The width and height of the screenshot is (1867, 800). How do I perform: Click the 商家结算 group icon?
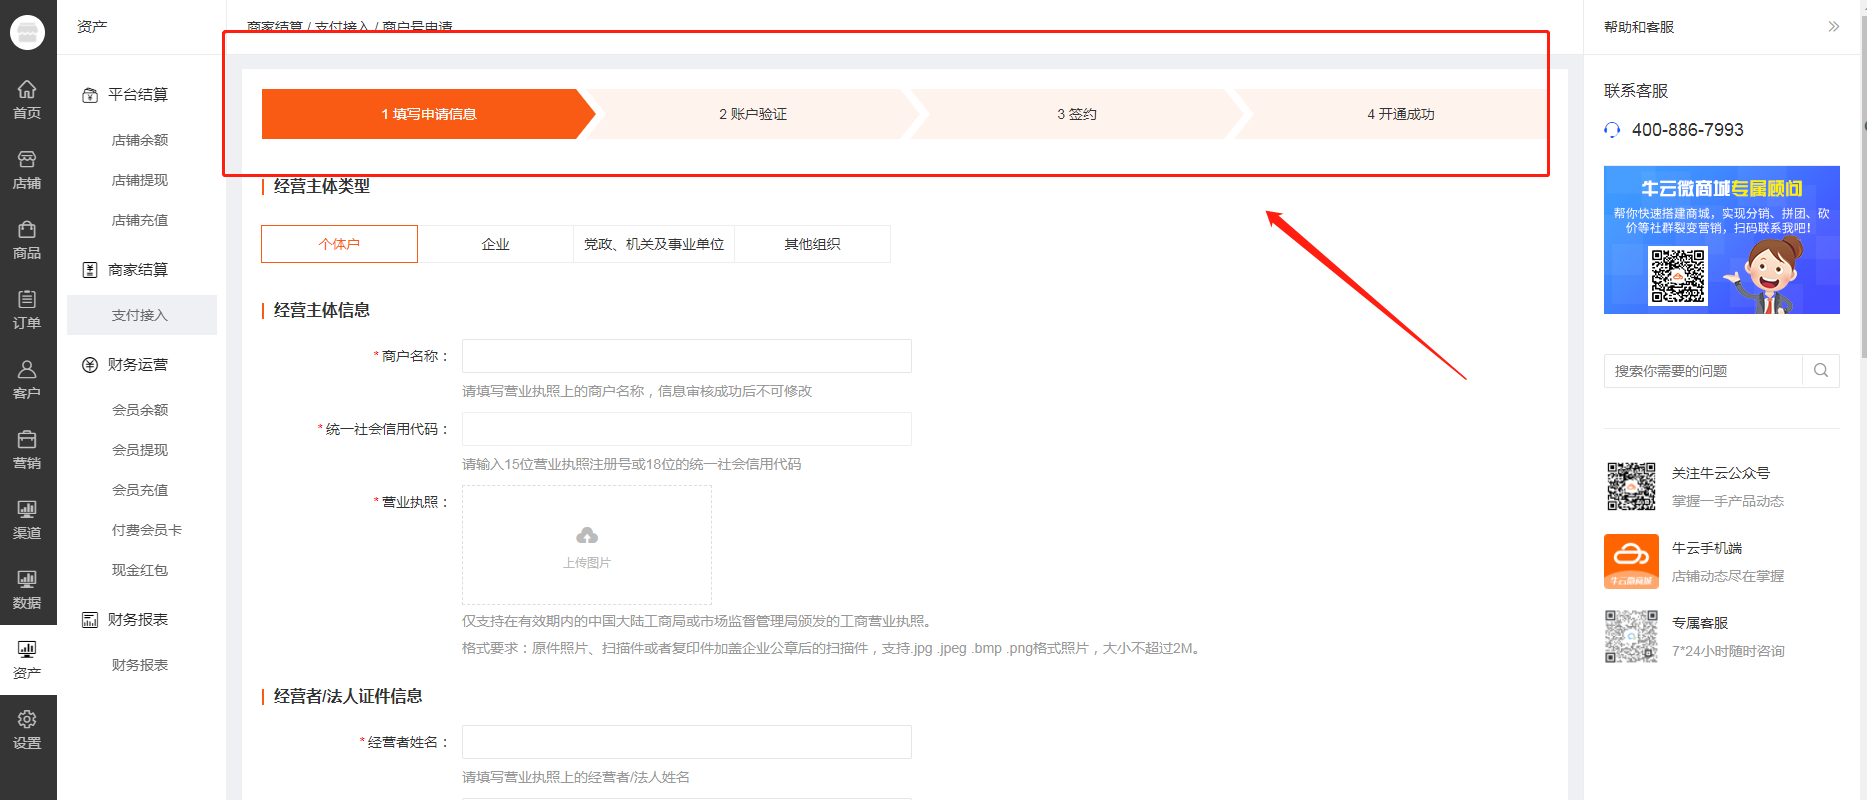point(90,270)
